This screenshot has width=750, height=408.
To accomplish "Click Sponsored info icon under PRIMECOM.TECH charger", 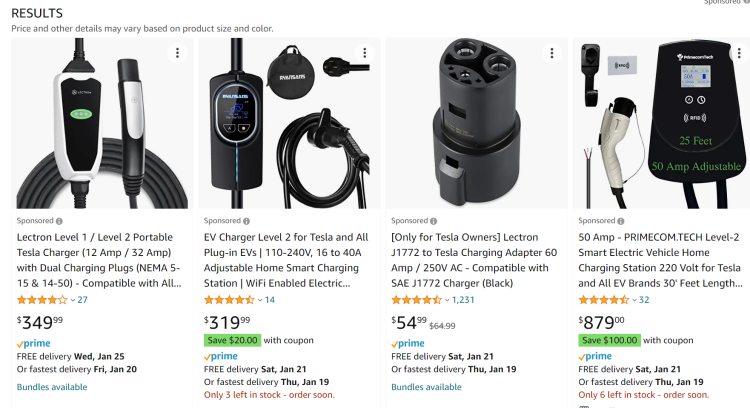I will [620, 221].
